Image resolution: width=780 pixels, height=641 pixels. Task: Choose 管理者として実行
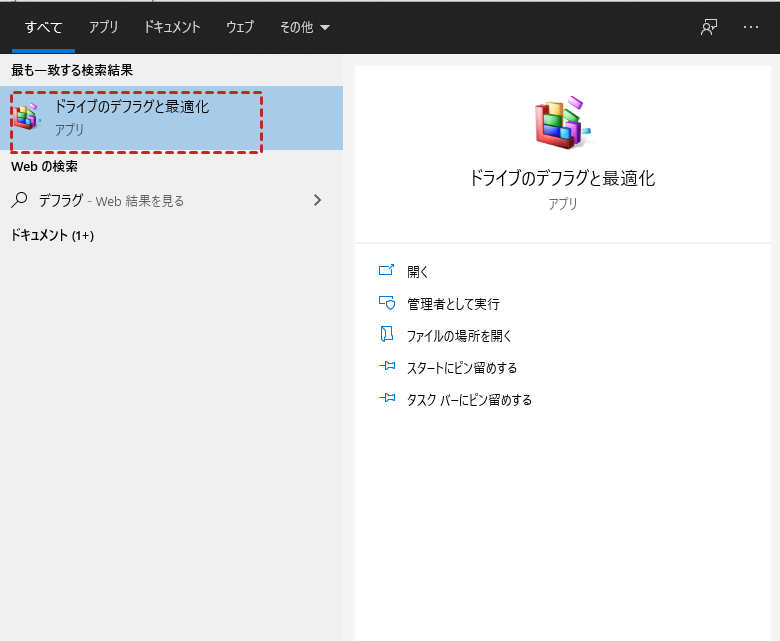453,304
